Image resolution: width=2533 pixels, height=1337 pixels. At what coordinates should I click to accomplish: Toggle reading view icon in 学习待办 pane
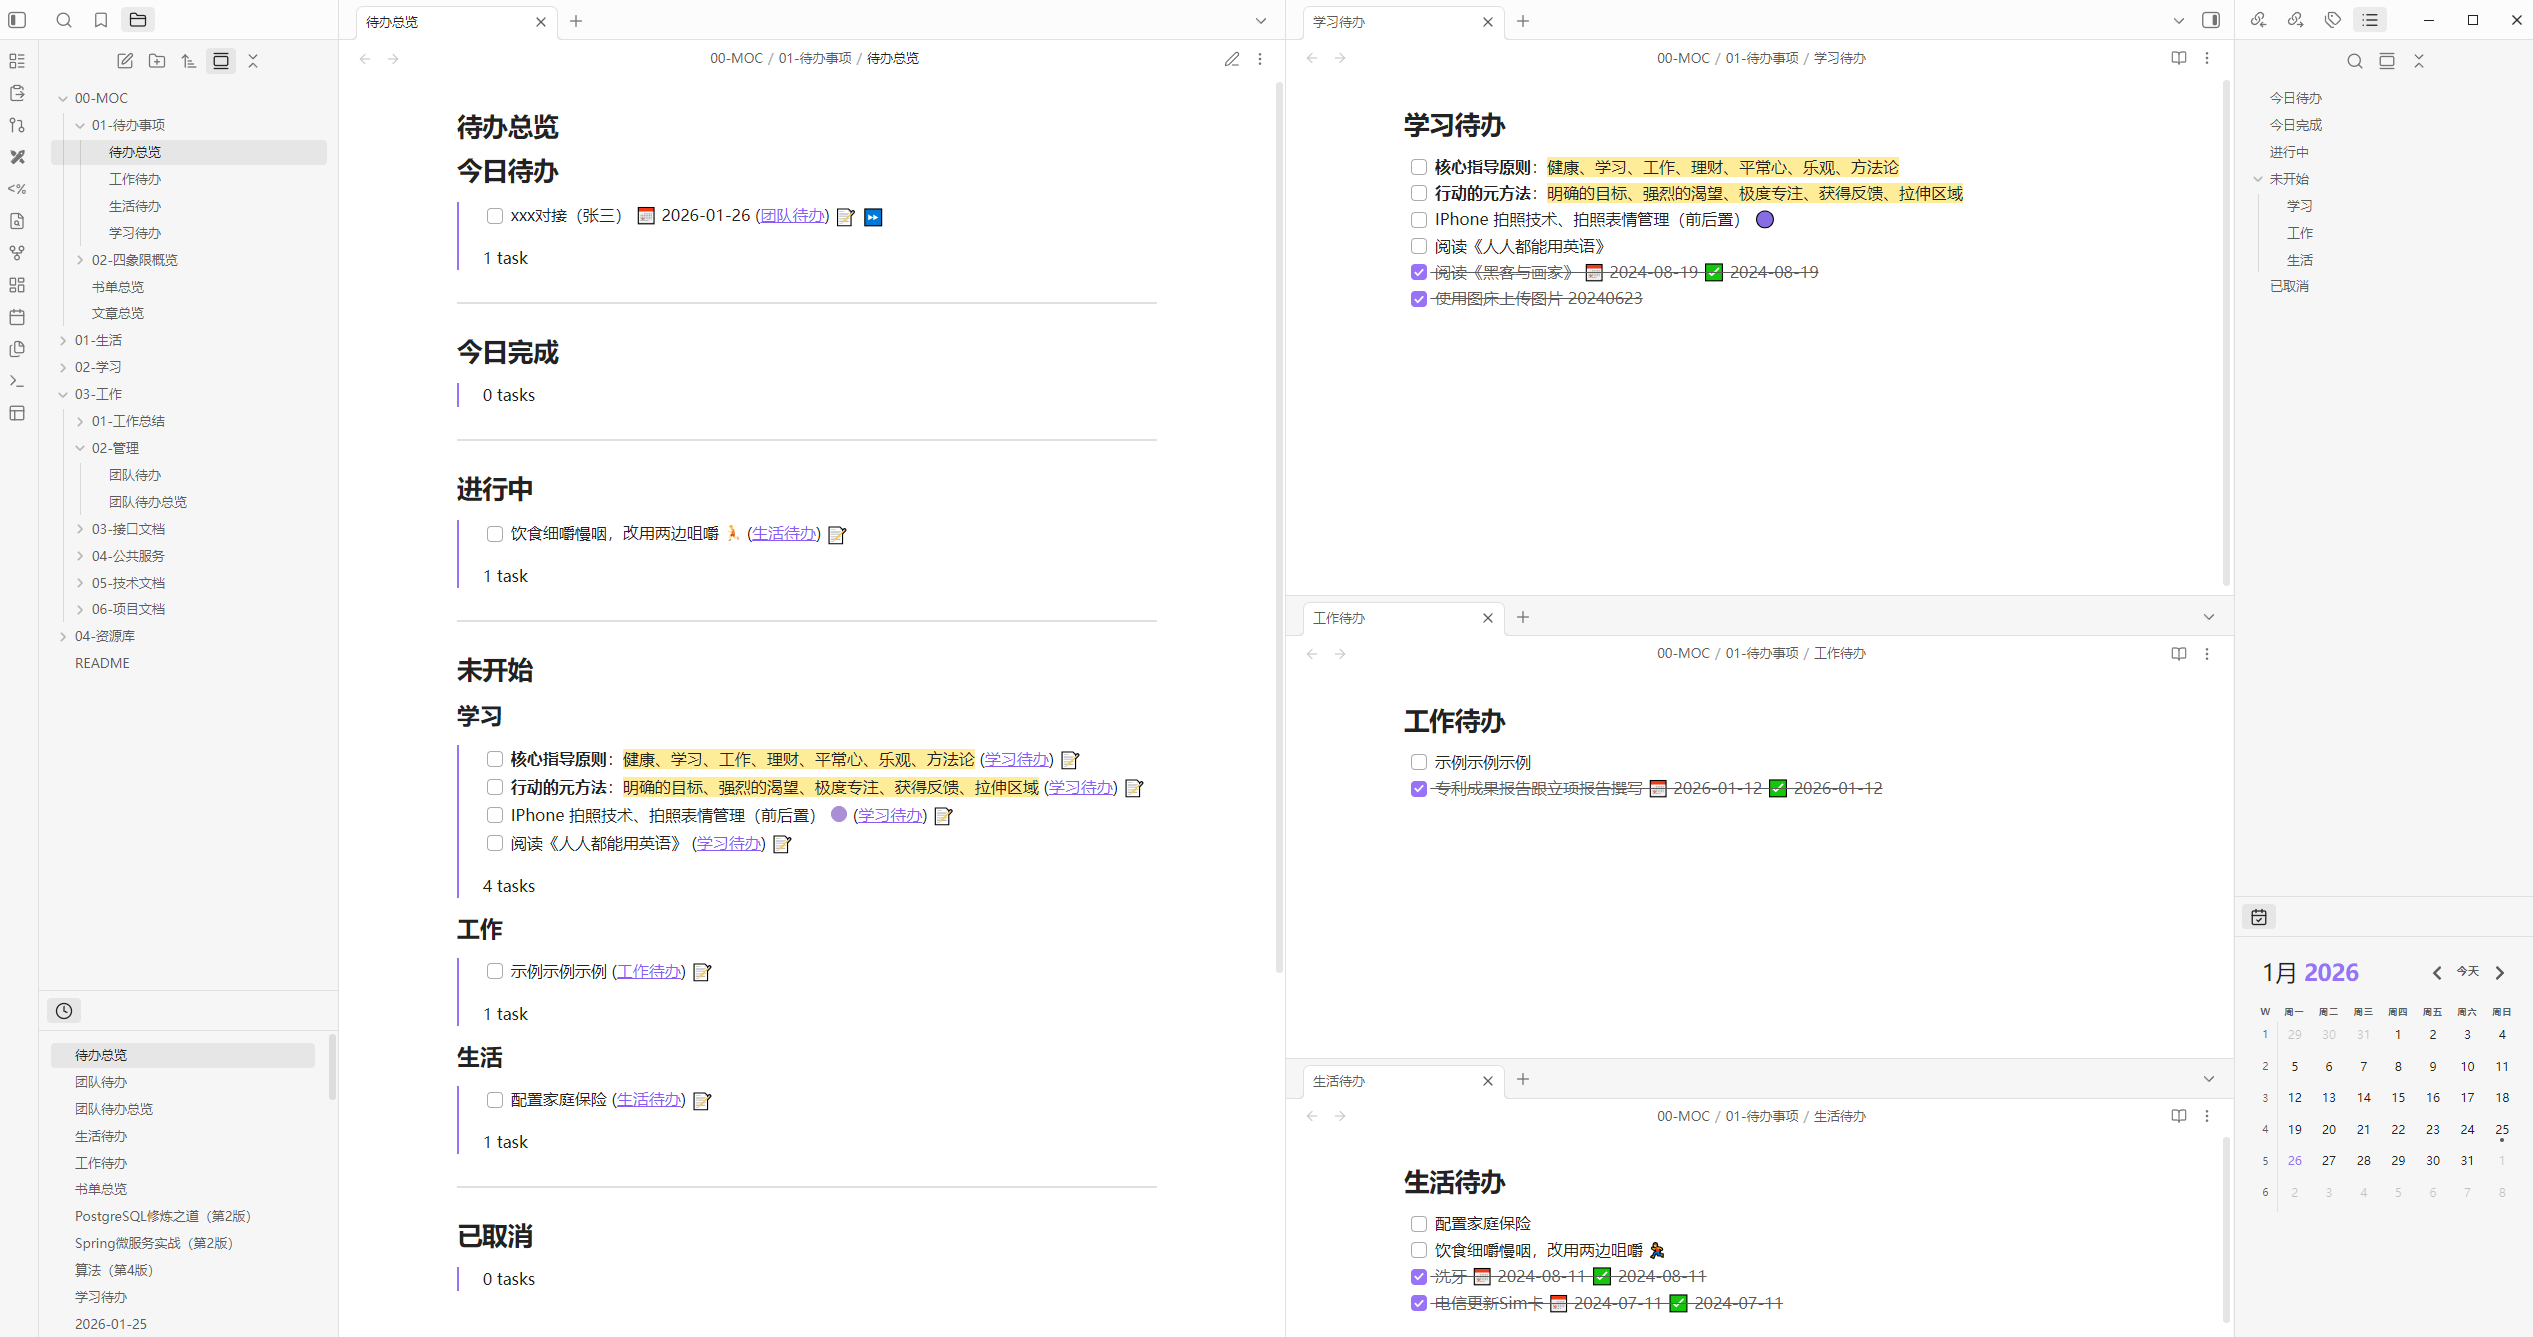coord(2179,58)
